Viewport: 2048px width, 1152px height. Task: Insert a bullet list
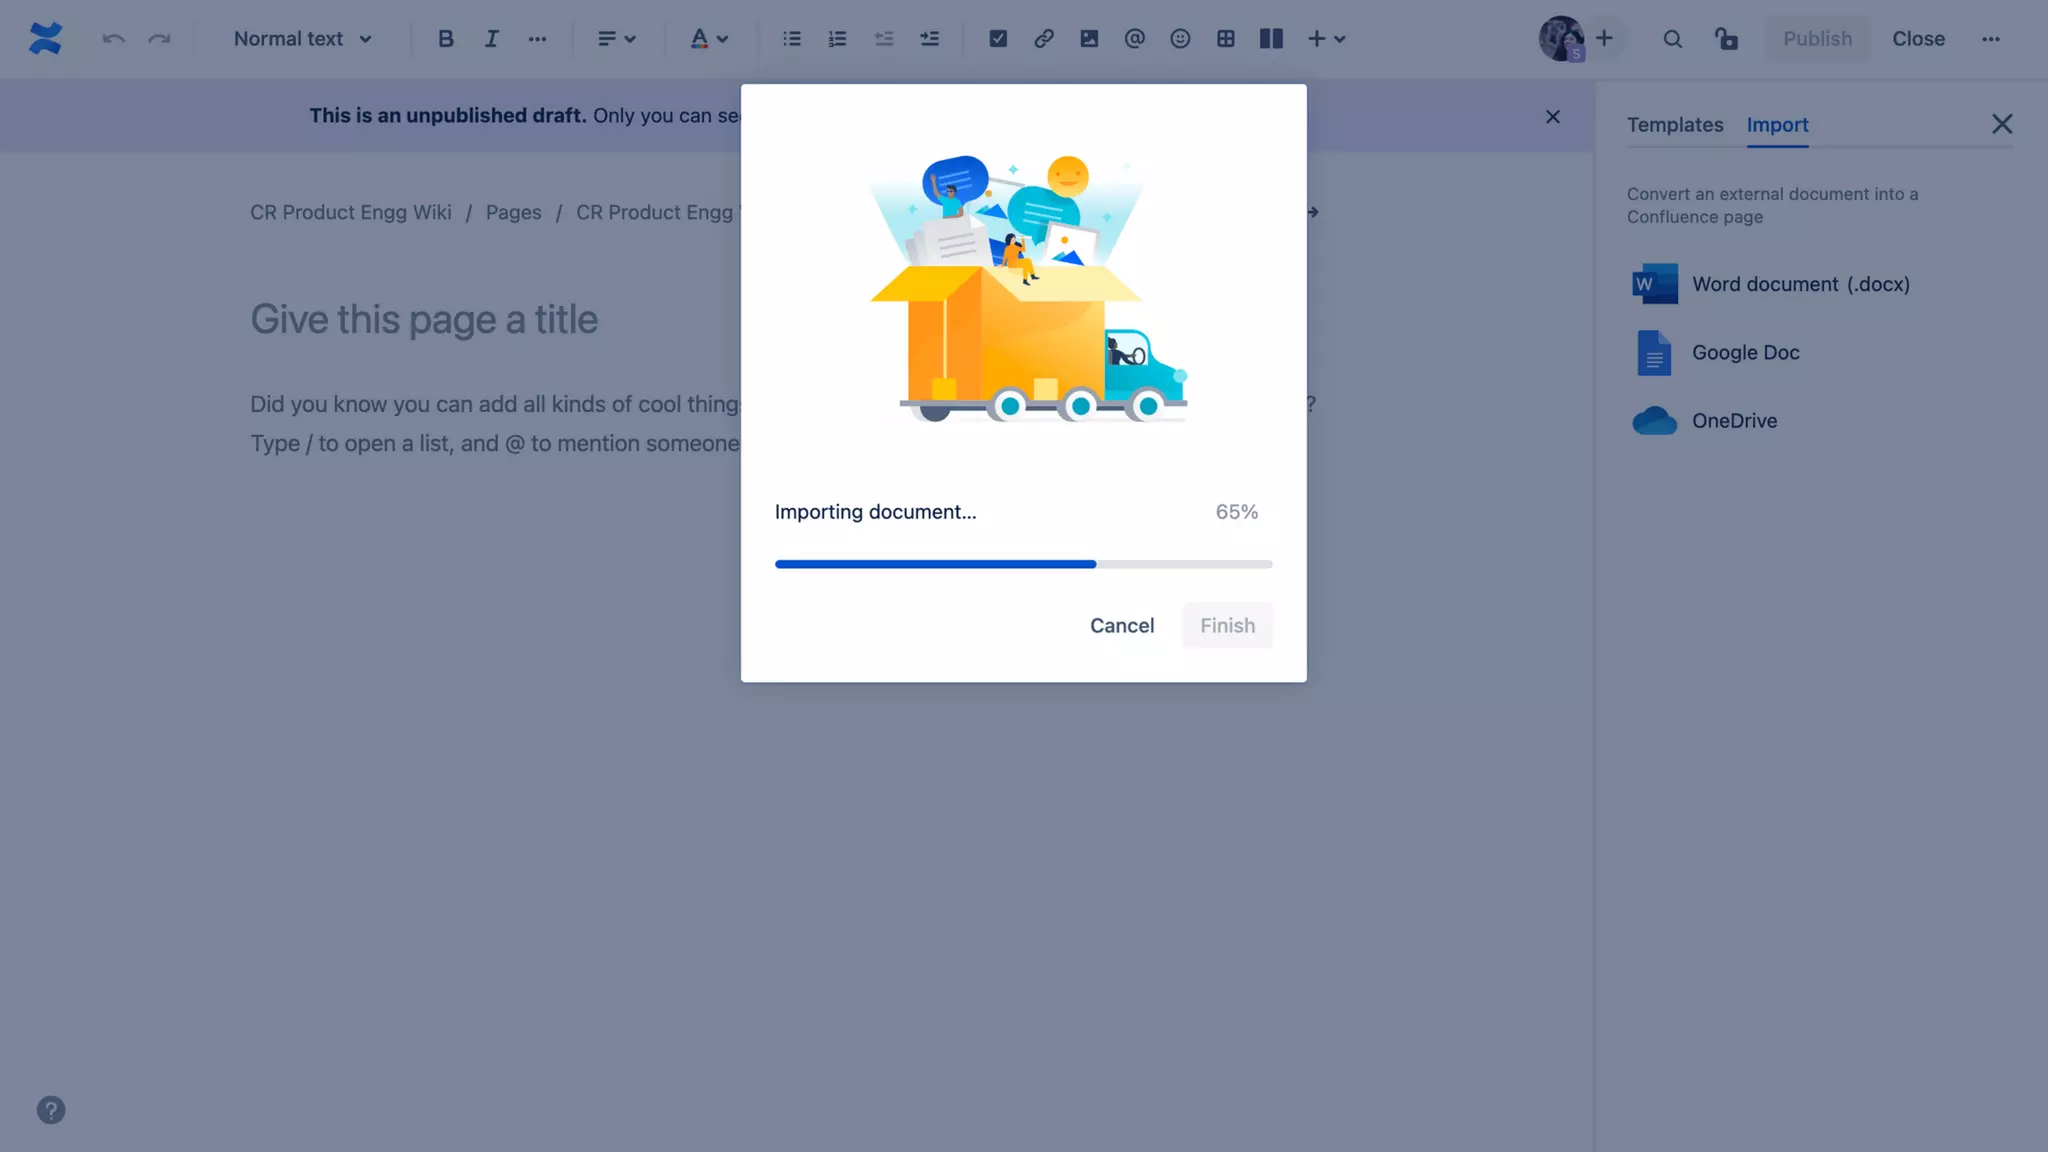pos(792,39)
